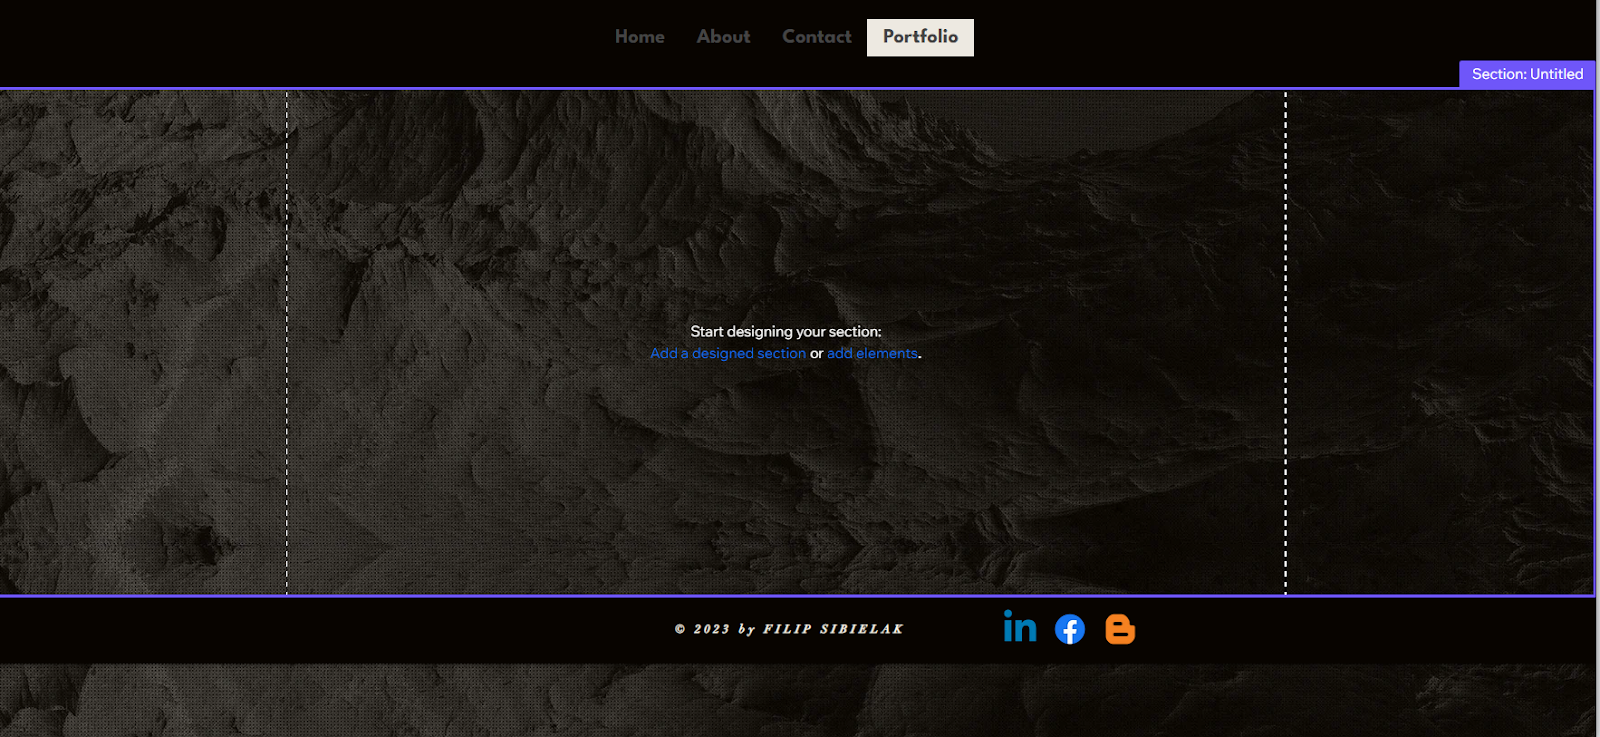Click the '© 2023 by FILIP SIBIELAK' text

[x=789, y=629]
